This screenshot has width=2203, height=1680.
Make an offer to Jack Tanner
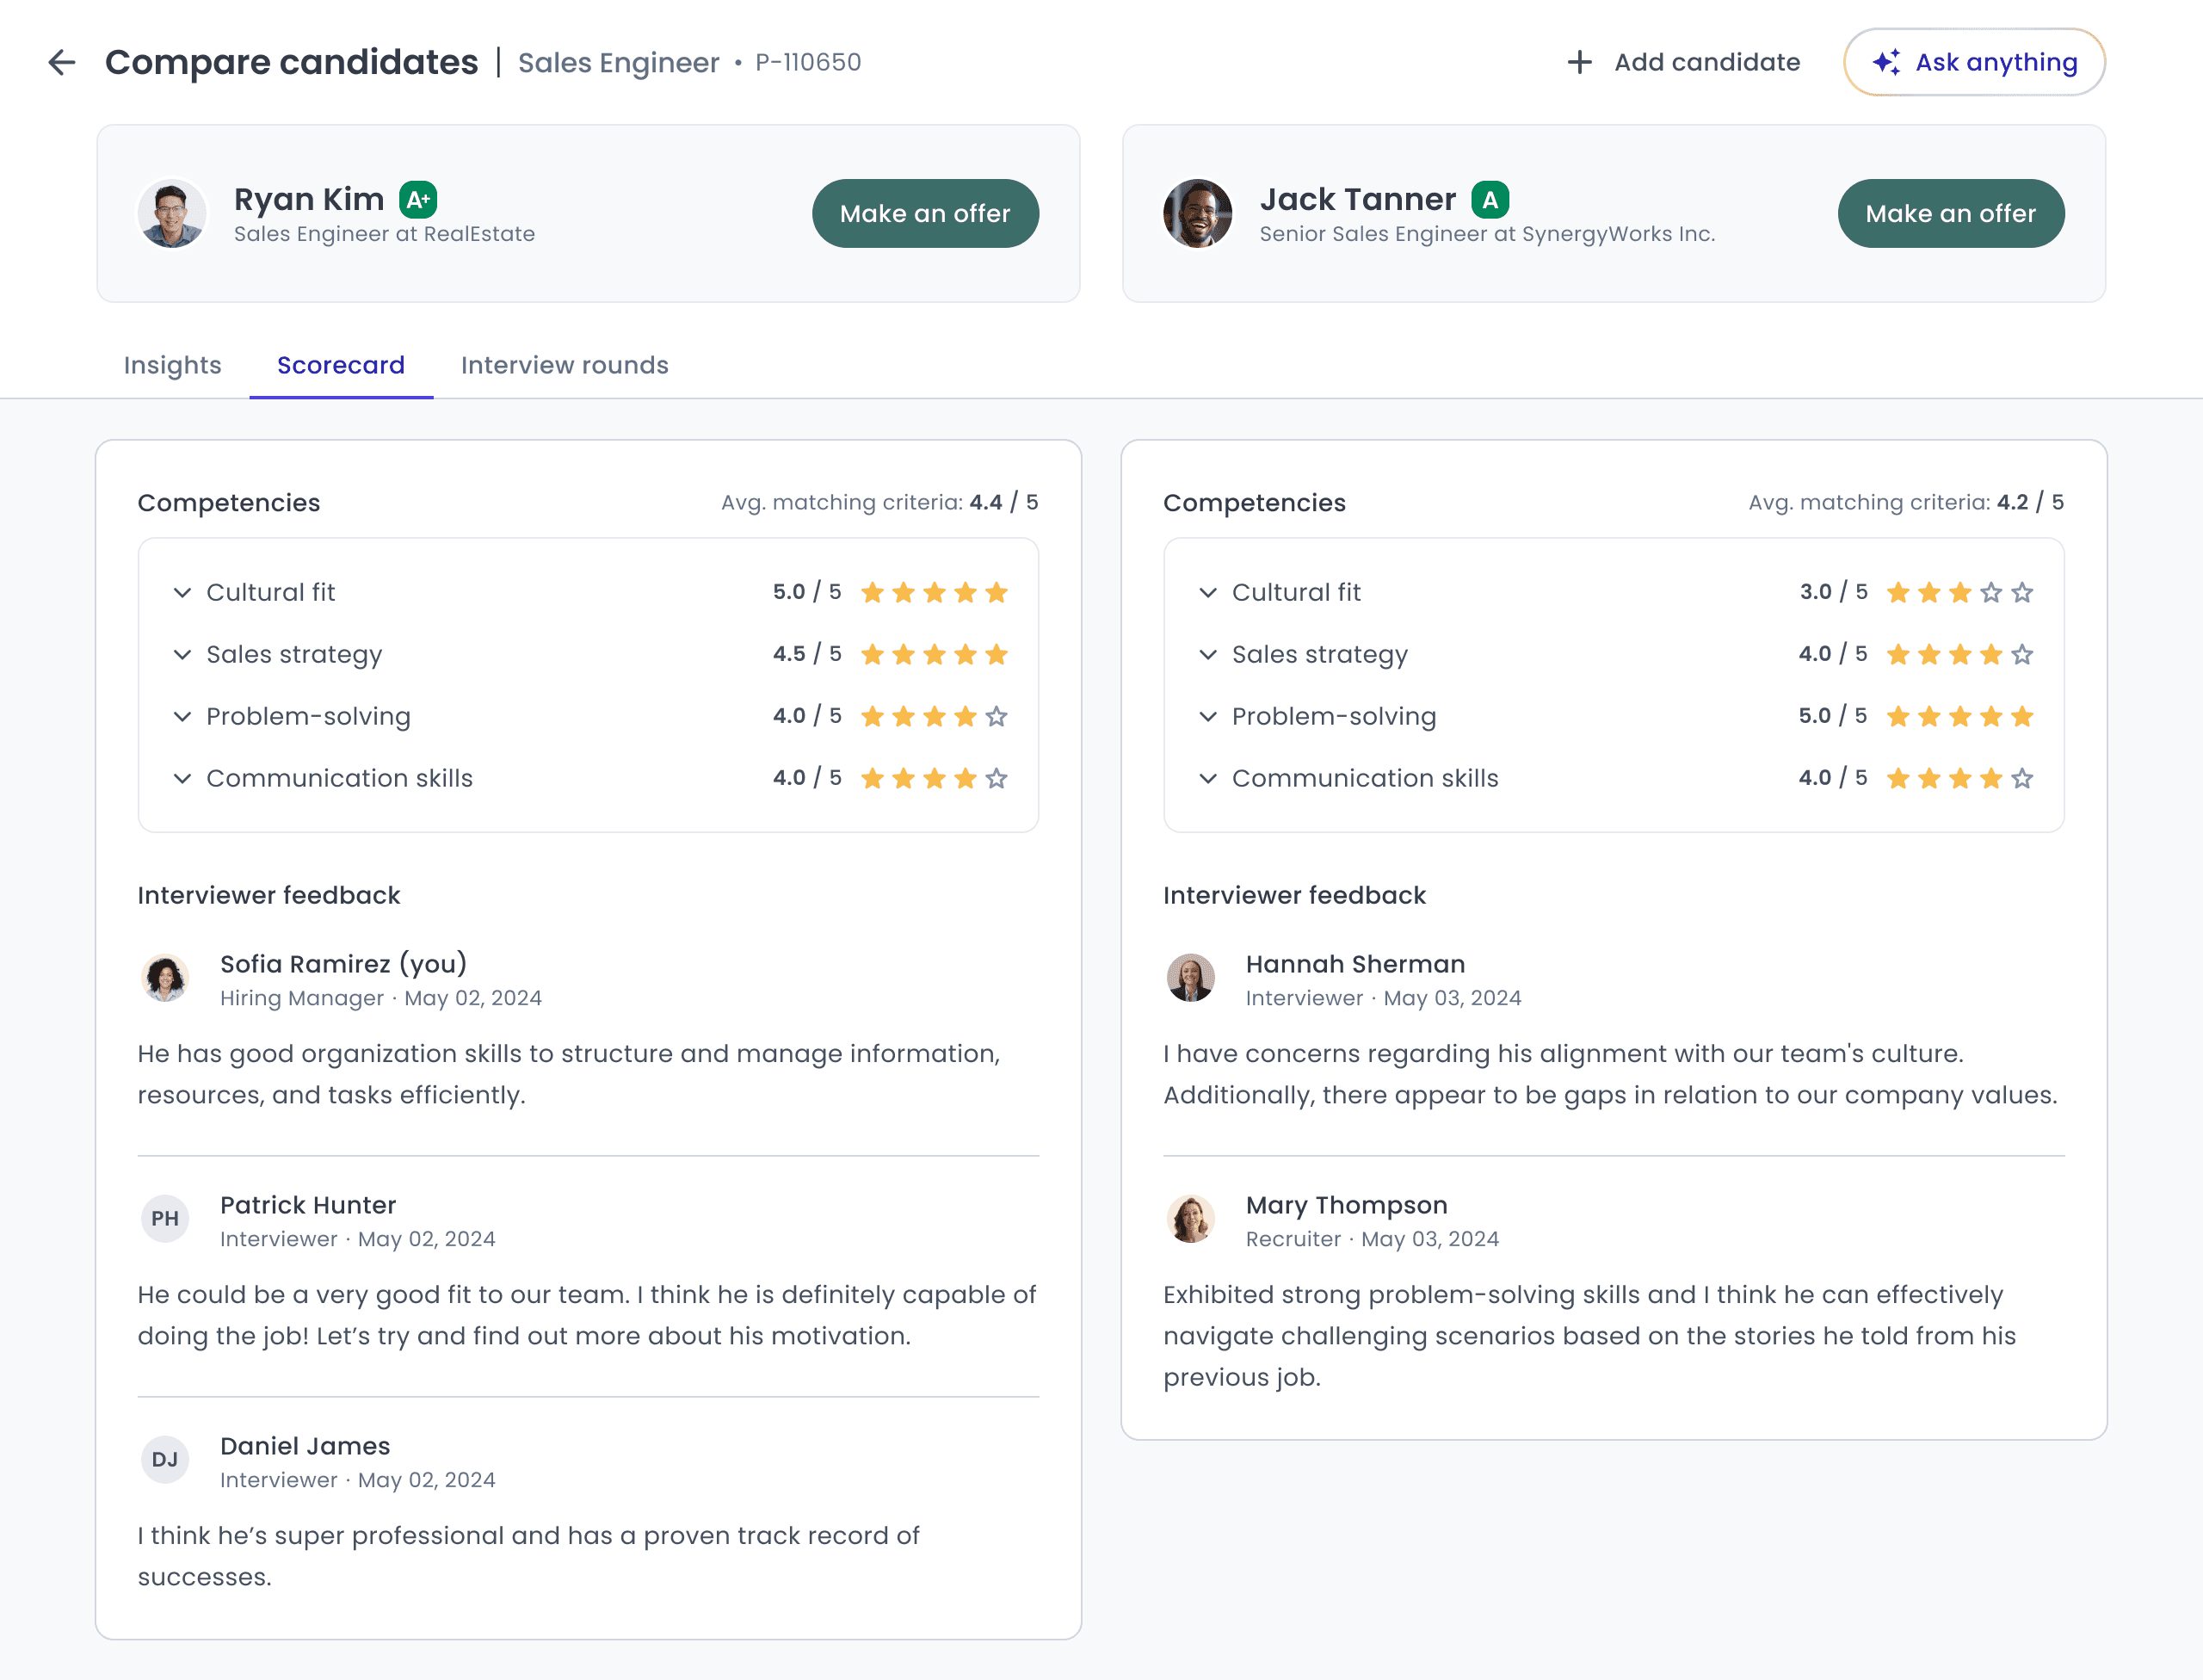(1950, 213)
